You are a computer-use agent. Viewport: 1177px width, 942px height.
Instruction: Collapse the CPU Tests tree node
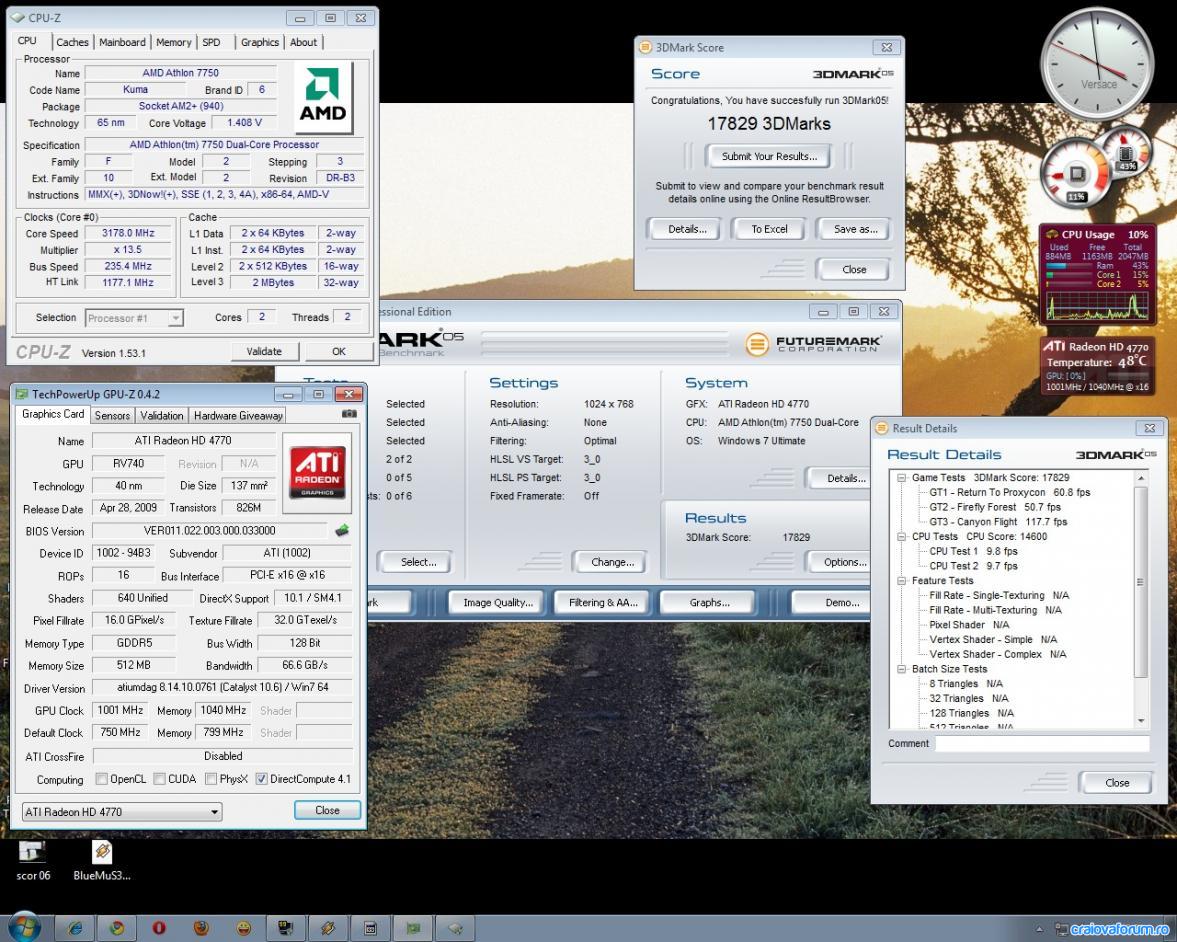tap(902, 537)
